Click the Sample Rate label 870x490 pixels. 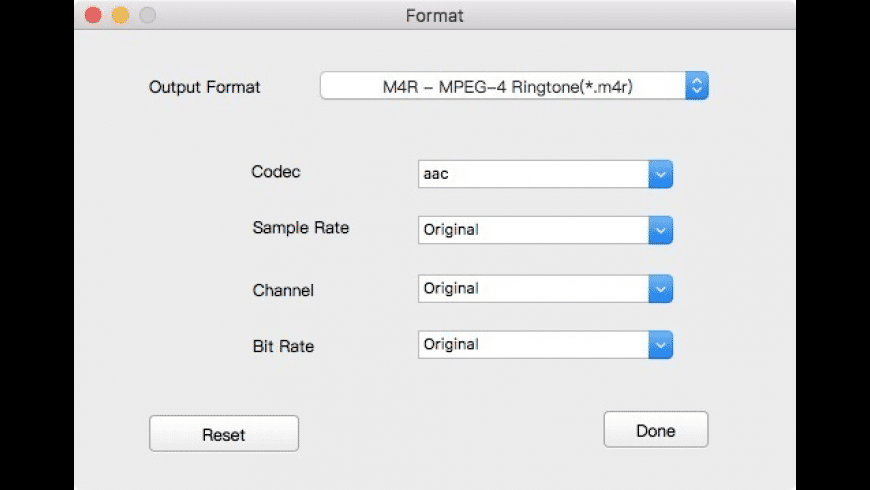tap(301, 228)
